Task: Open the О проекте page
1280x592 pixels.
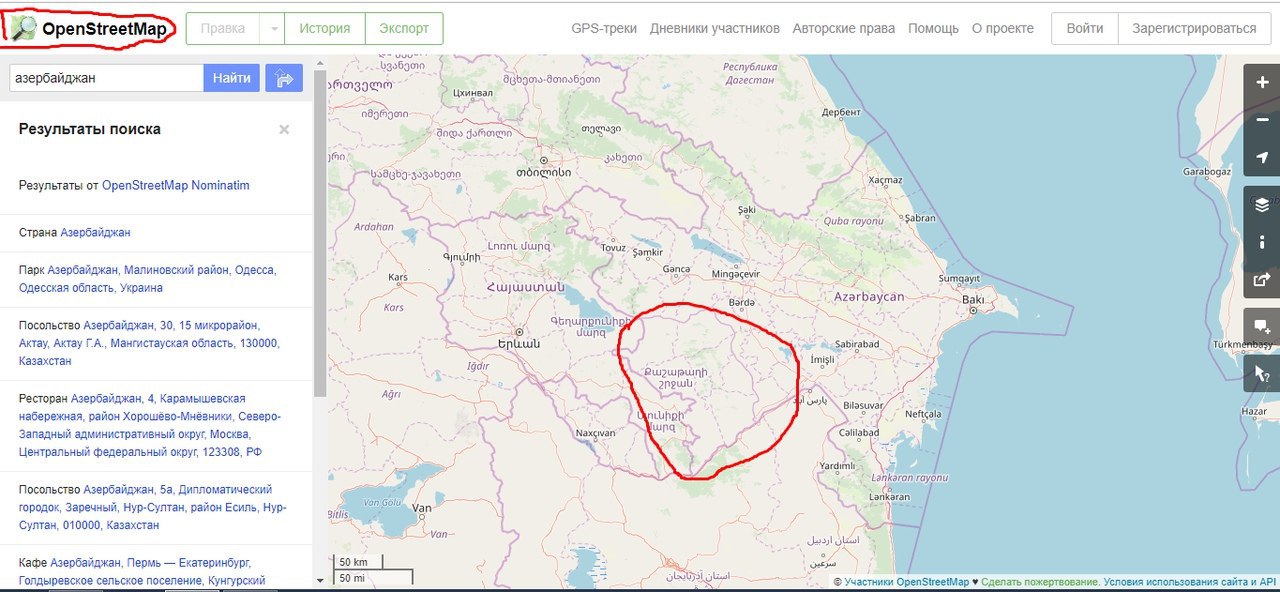Action: [1003, 29]
